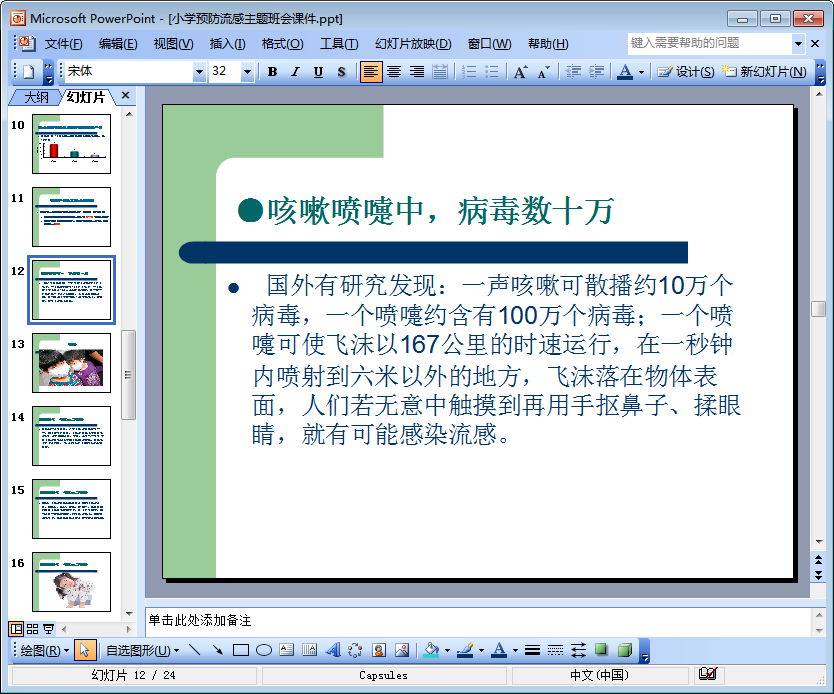The image size is (834, 694).
Task: Open the 窗口(W) menu
Action: pyautogui.click(x=489, y=44)
